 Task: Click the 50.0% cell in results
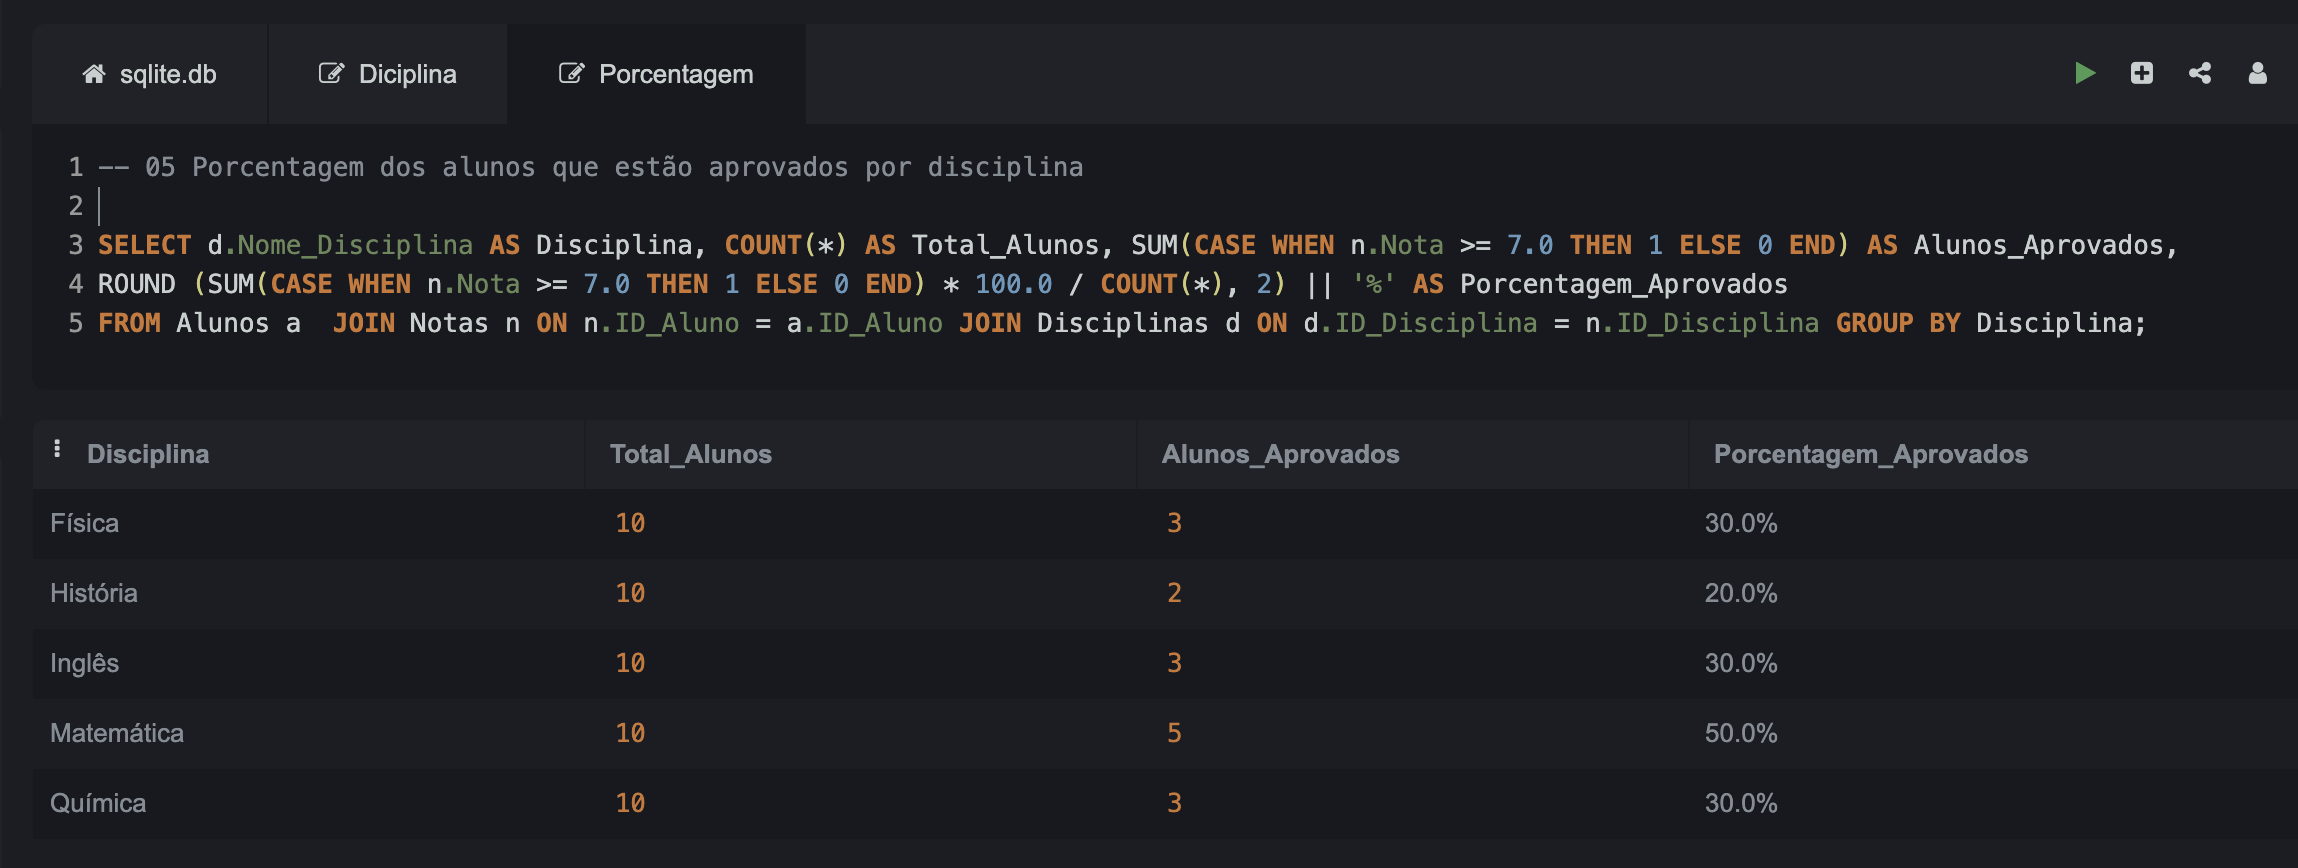tap(1741, 733)
